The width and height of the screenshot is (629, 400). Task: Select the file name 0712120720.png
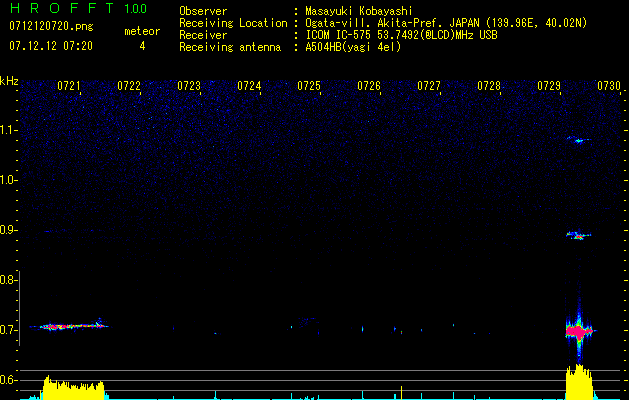(51, 26)
